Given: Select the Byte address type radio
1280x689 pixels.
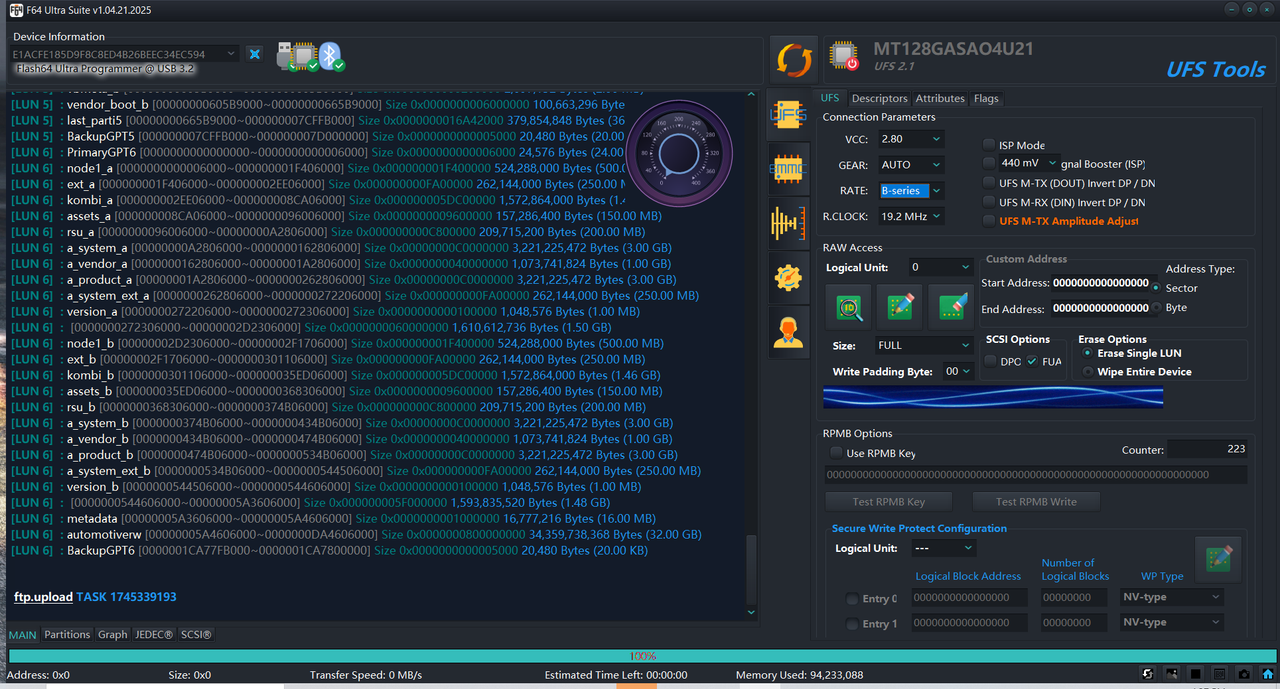Looking at the screenshot, I should (x=1157, y=308).
